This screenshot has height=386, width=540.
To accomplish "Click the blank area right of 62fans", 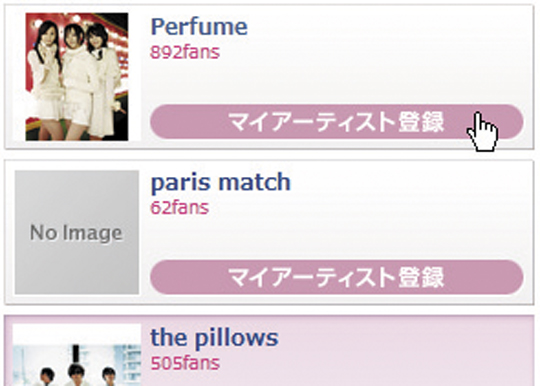I will (x=366, y=208).
